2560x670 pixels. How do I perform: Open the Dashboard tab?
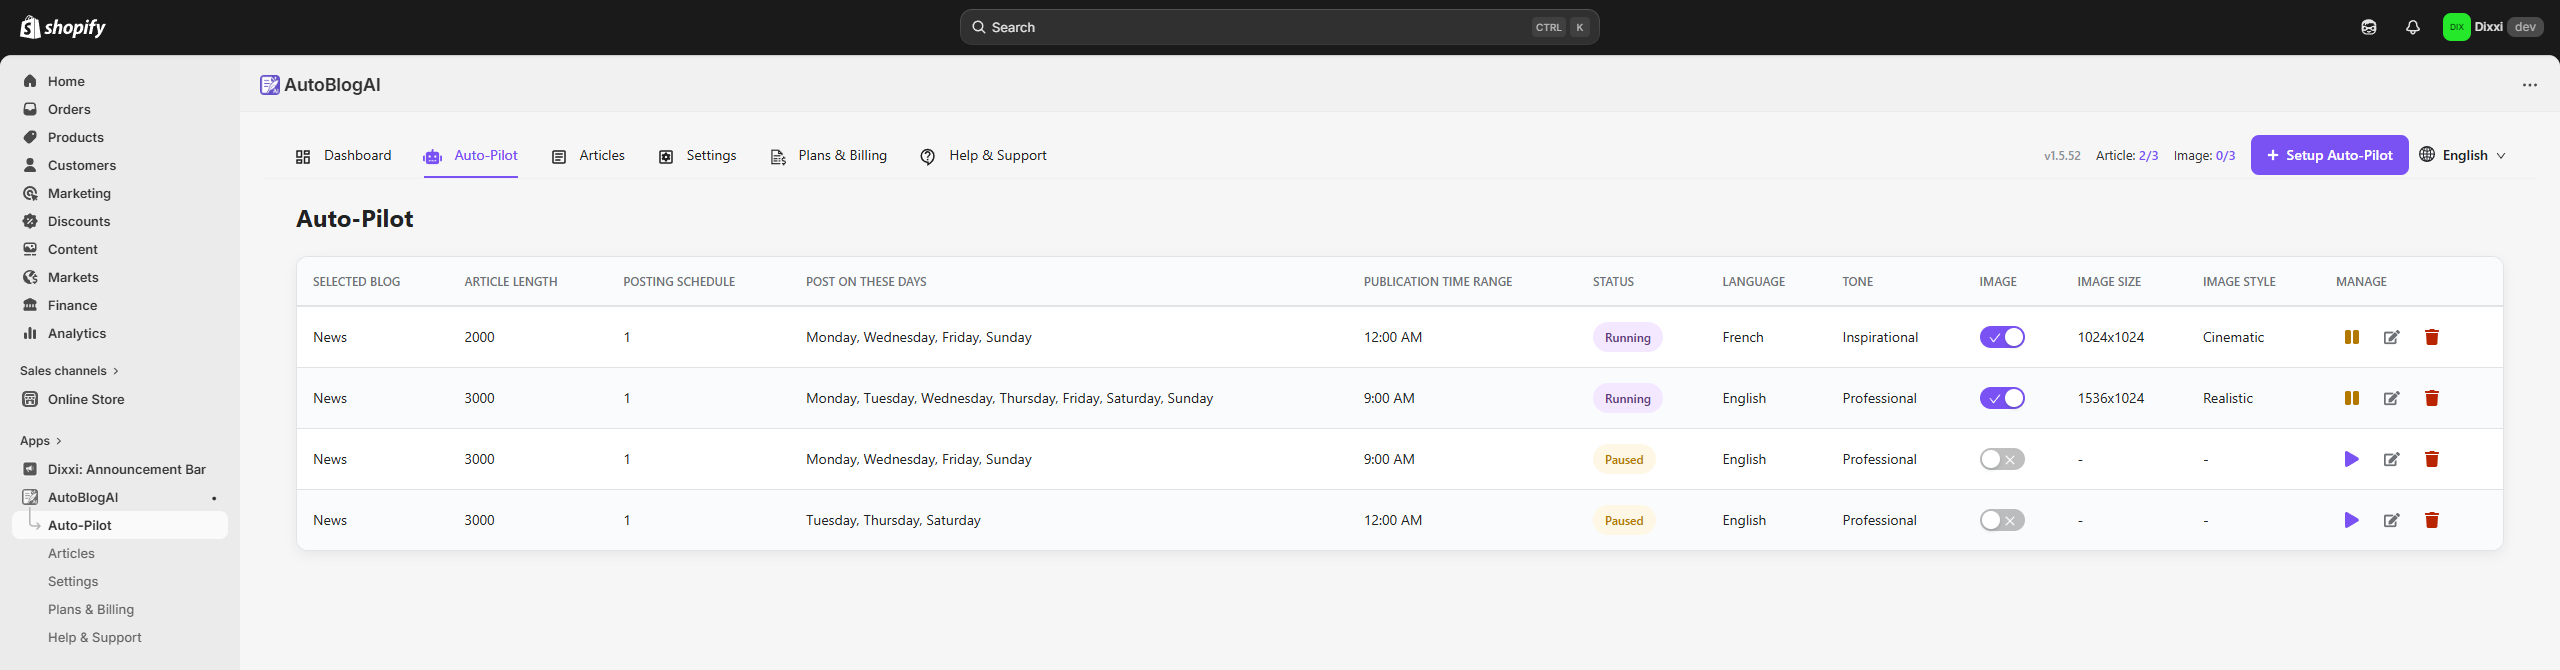(x=343, y=156)
